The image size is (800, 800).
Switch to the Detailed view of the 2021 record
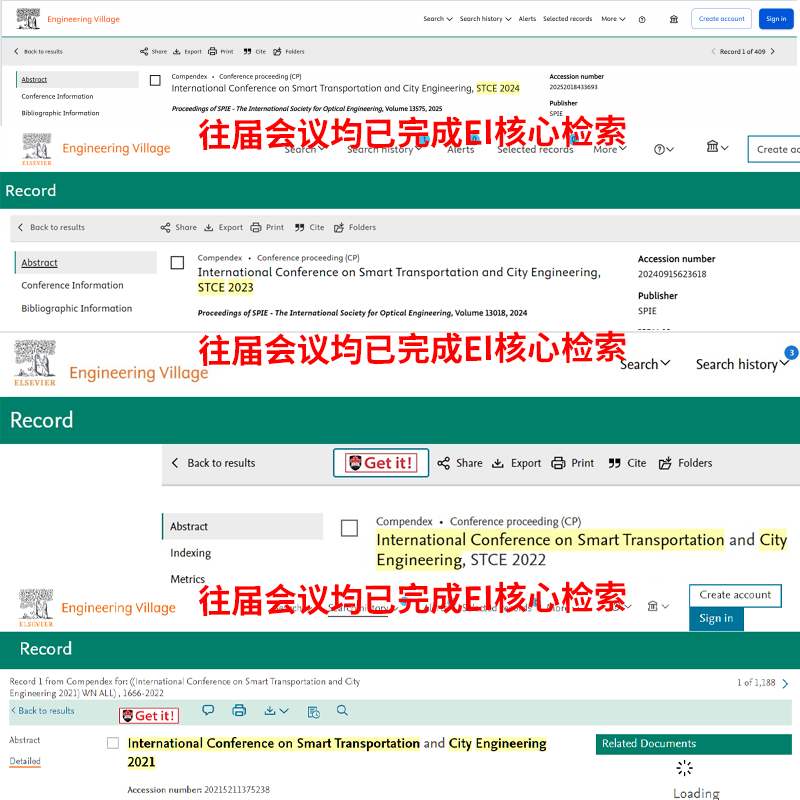tap(25, 761)
